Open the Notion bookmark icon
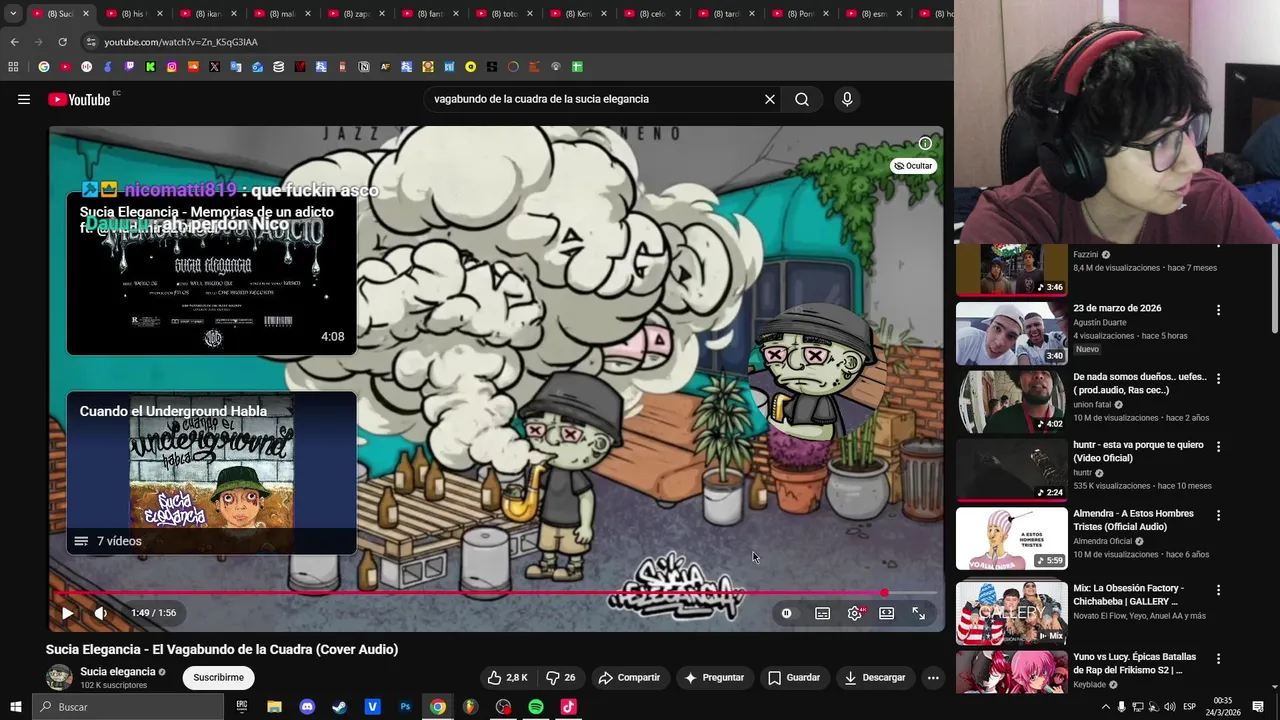Screen dimensions: 1280x720 tap(364, 67)
